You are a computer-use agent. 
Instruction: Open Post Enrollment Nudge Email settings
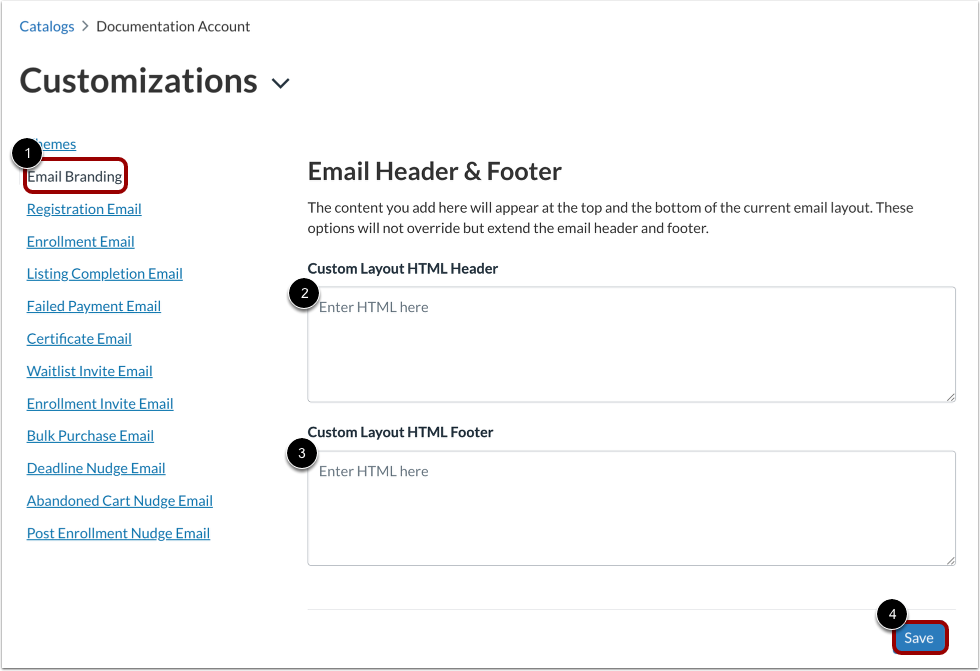click(117, 533)
